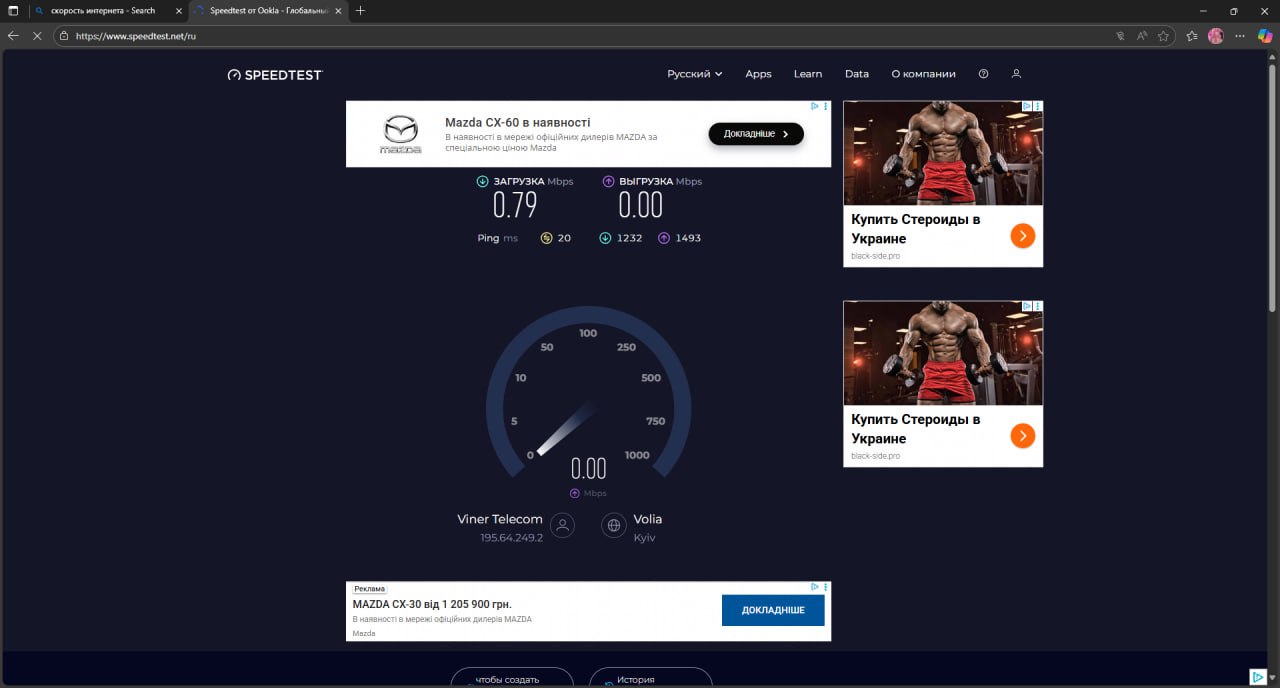Image resolution: width=1280 pixels, height=688 pixels.
Task: Click orange arrow on lower steroids ad
Action: 1022,436
